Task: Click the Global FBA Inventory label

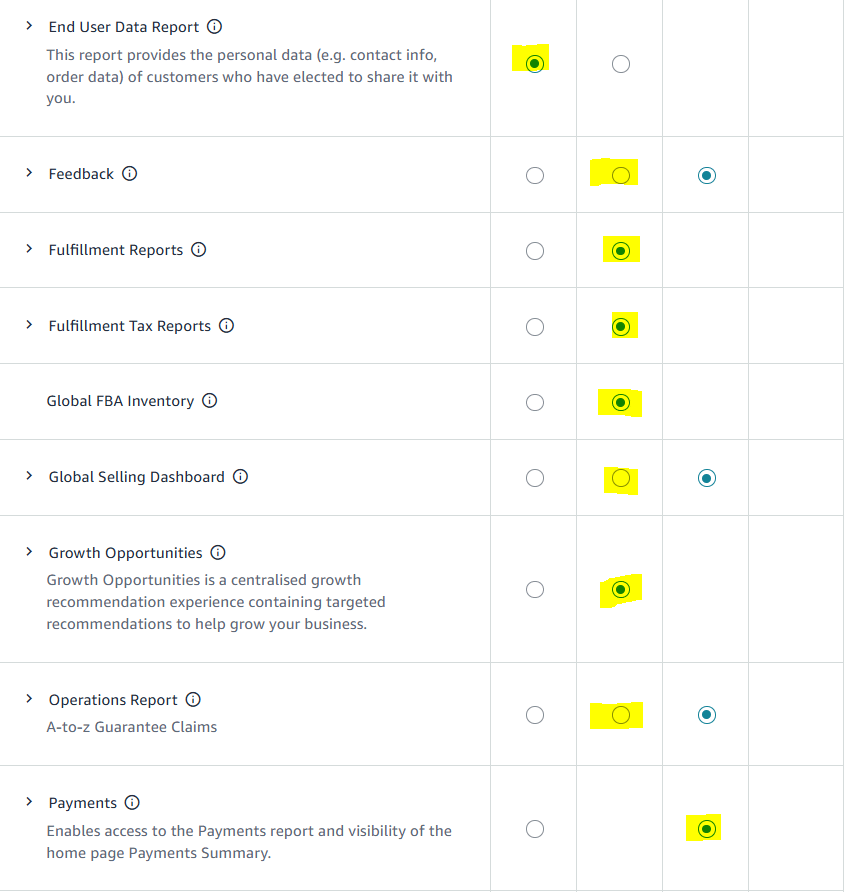Action: click(120, 401)
